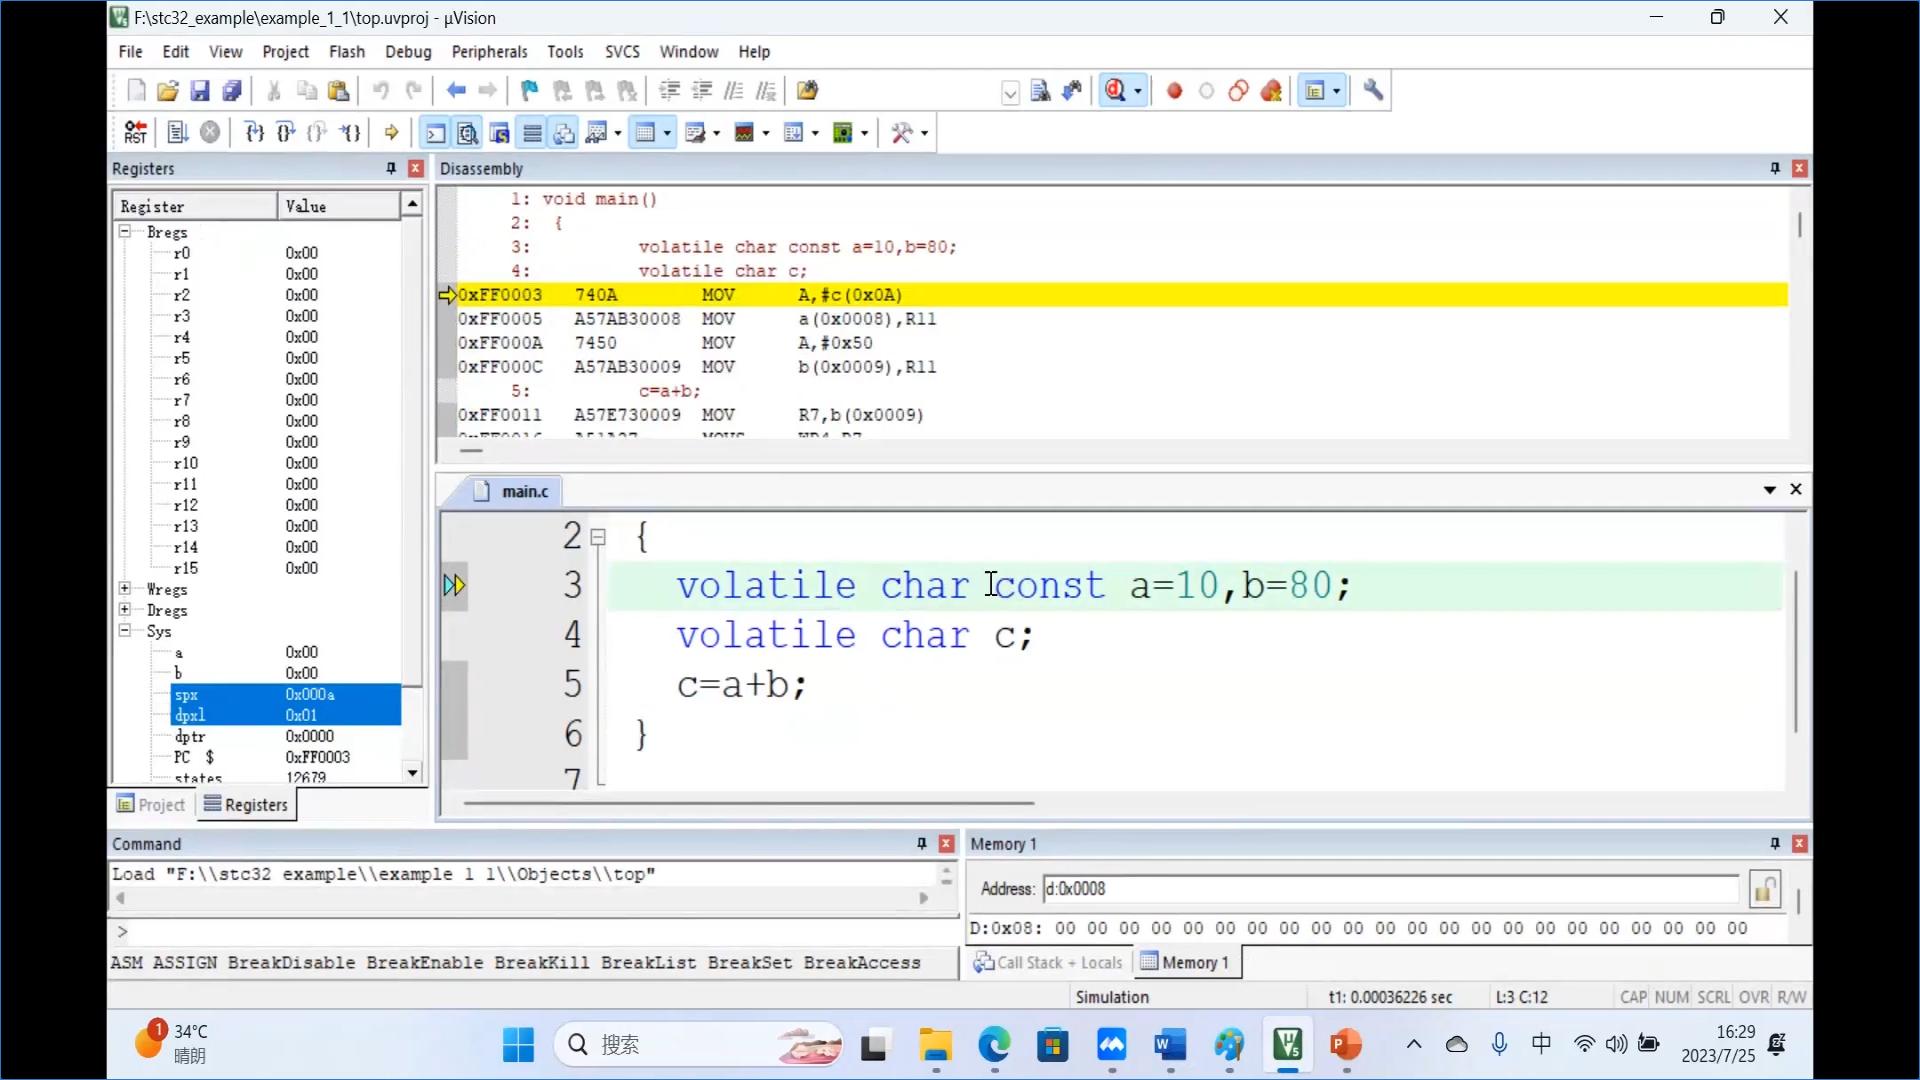Viewport: 1920px width, 1080px height.
Task: Expand the Dregs register group
Action: click(x=125, y=609)
